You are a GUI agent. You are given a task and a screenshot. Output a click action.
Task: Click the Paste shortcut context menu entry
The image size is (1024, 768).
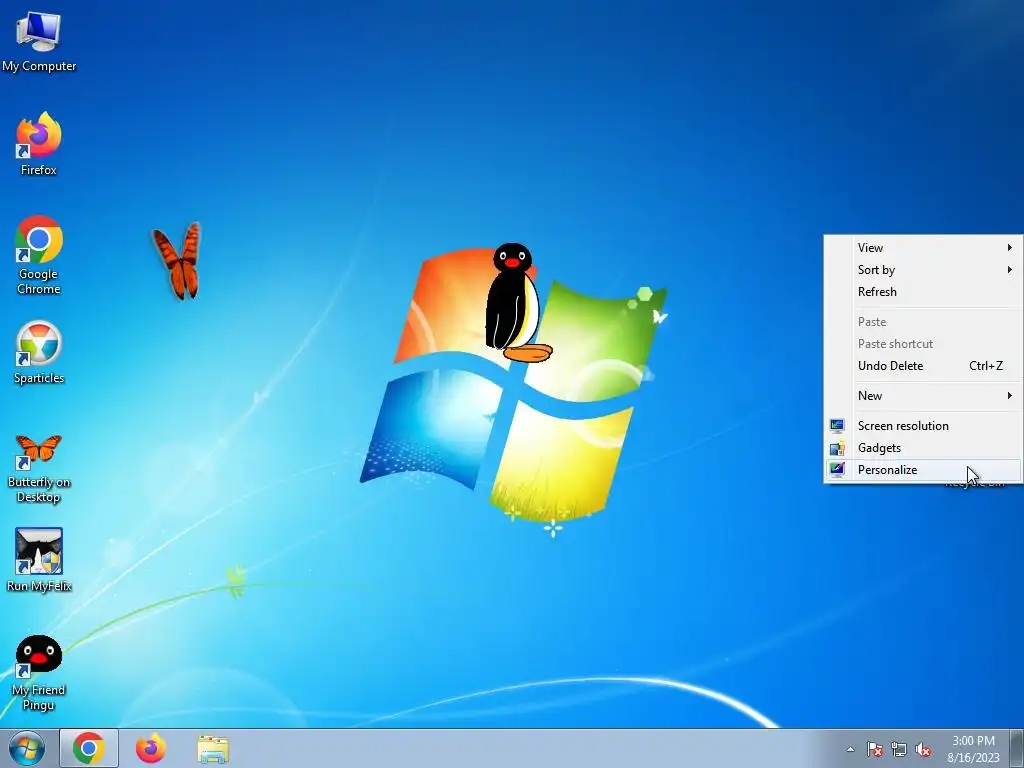[x=923, y=344]
